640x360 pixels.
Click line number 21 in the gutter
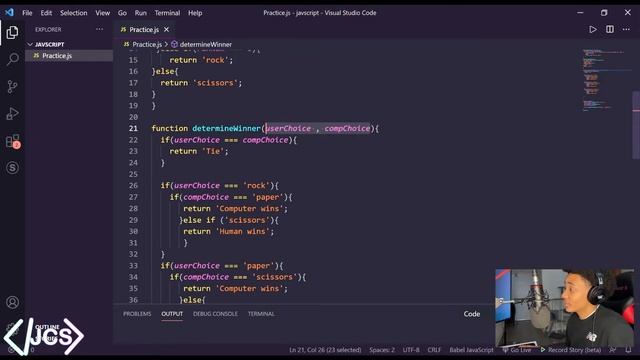click(133, 128)
